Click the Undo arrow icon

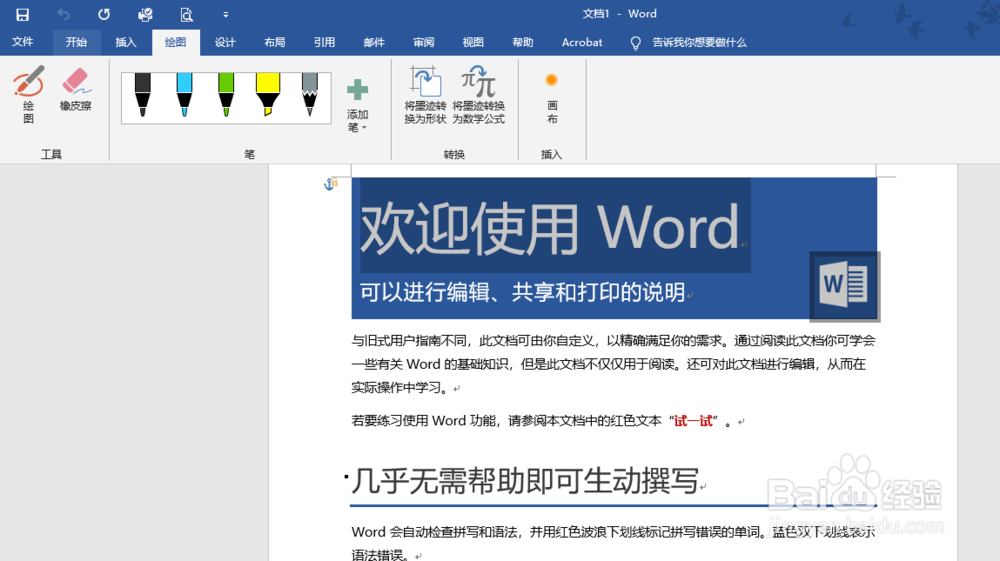(x=63, y=14)
